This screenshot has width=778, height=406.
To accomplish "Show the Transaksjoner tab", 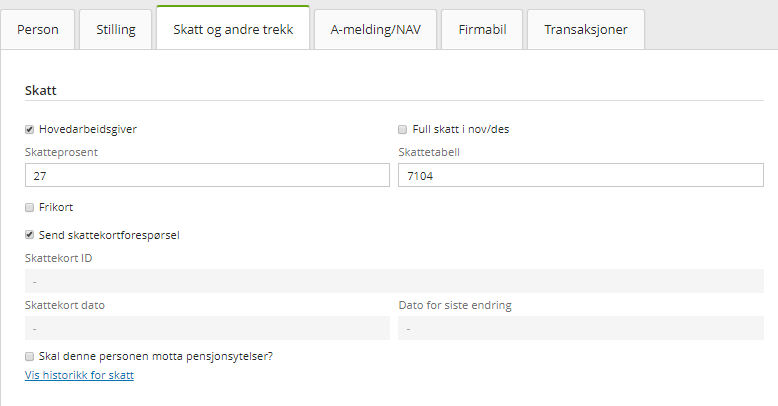I will [x=586, y=29].
